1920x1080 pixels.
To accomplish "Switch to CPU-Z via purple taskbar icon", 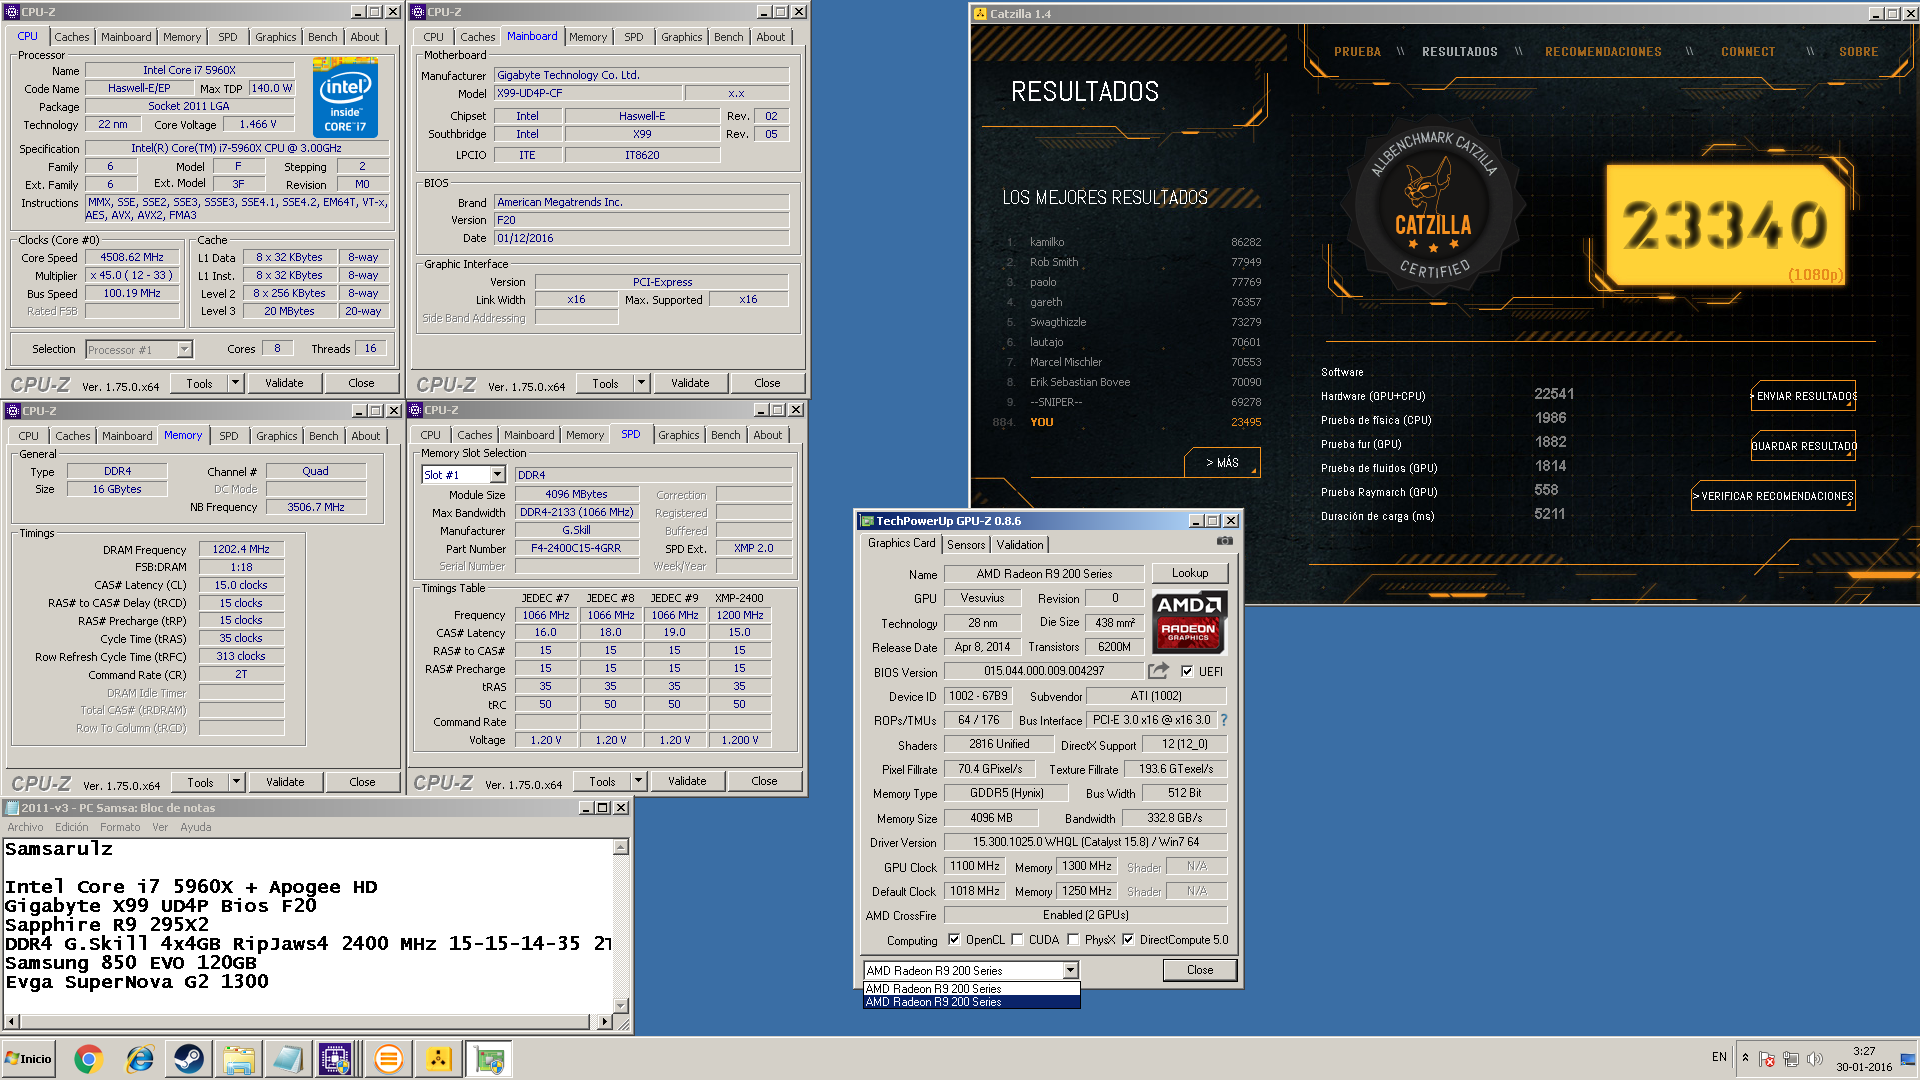I will tap(335, 1059).
